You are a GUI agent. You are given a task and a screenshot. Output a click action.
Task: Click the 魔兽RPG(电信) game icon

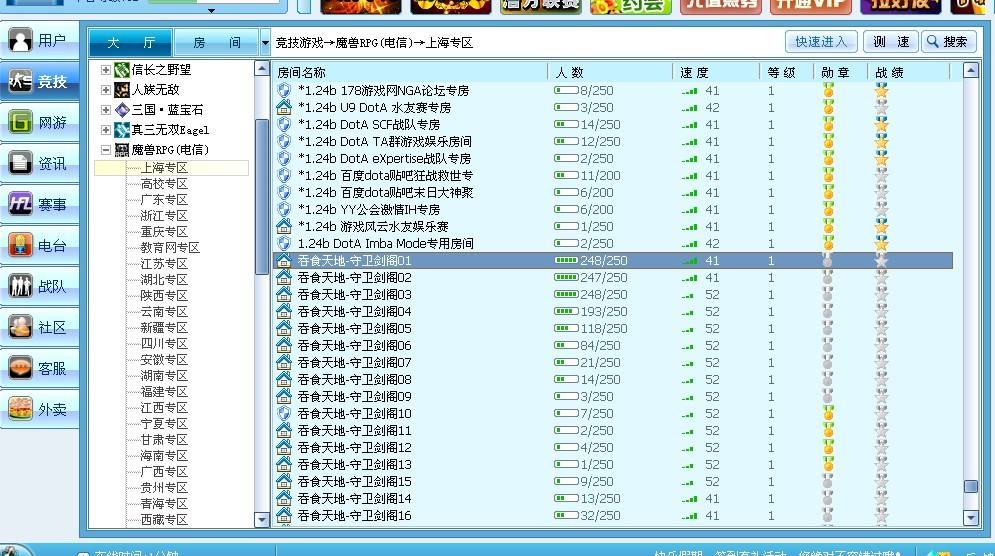pyautogui.click(x=122, y=150)
